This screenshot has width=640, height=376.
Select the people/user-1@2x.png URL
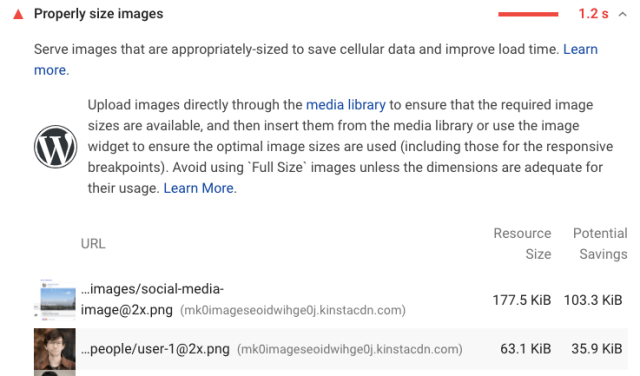click(155, 349)
